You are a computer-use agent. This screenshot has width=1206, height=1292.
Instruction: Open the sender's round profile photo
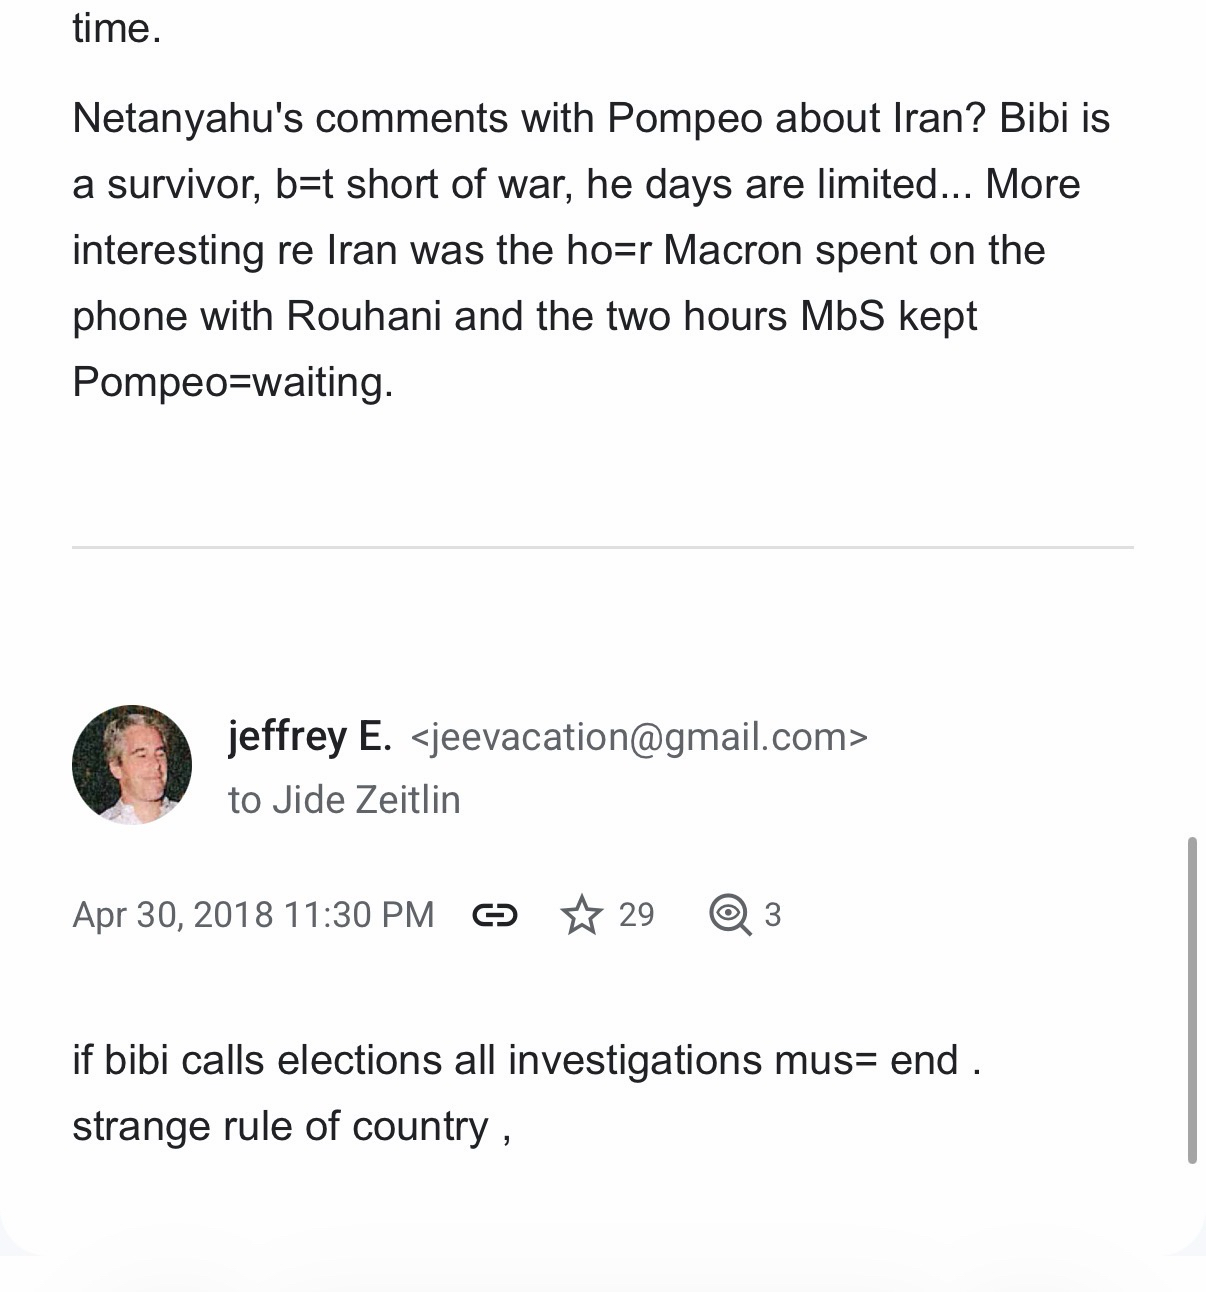pos(132,765)
